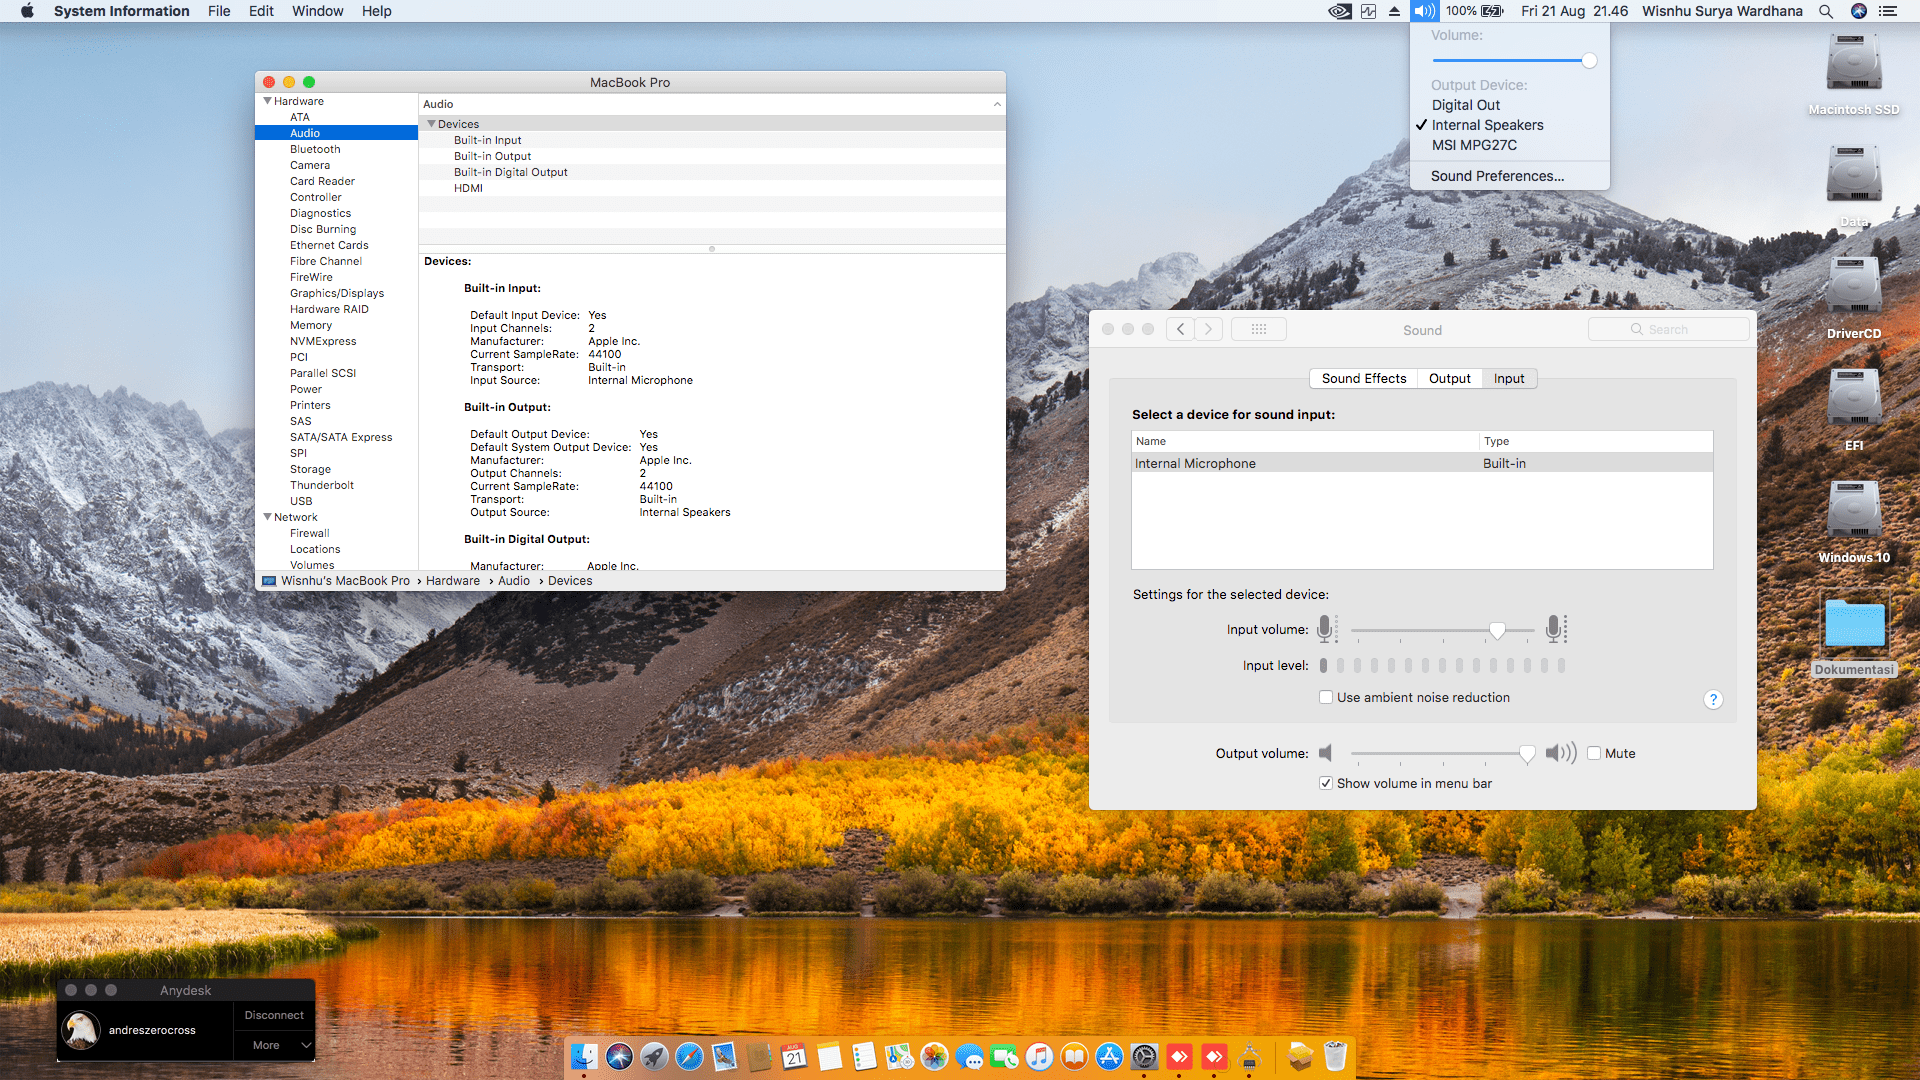Choose MSI MPG27C output device
This screenshot has height=1080, width=1920.
pyautogui.click(x=1474, y=145)
